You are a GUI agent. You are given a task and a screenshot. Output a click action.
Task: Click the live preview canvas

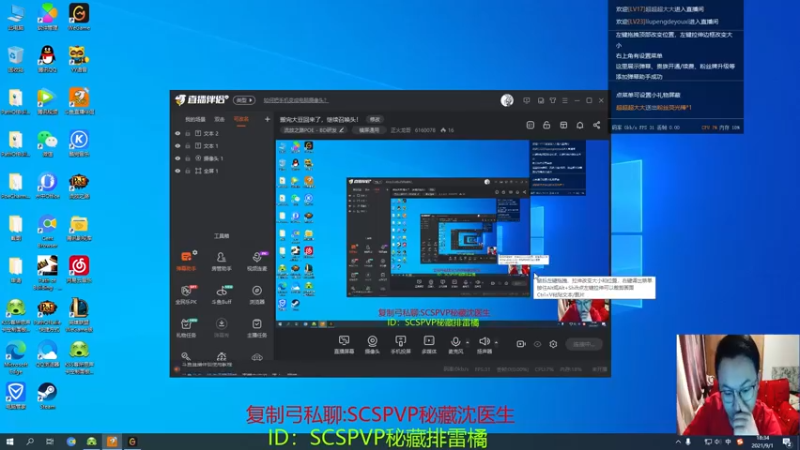tap(442, 234)
